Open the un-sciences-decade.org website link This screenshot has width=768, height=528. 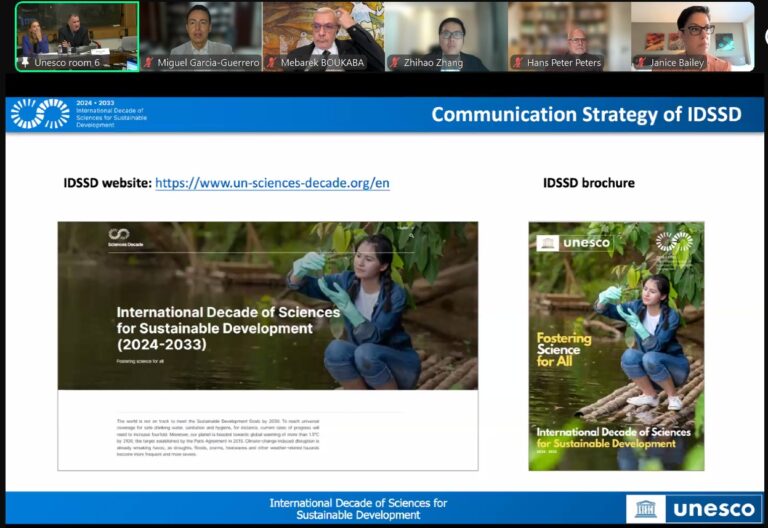click(272, 183)
